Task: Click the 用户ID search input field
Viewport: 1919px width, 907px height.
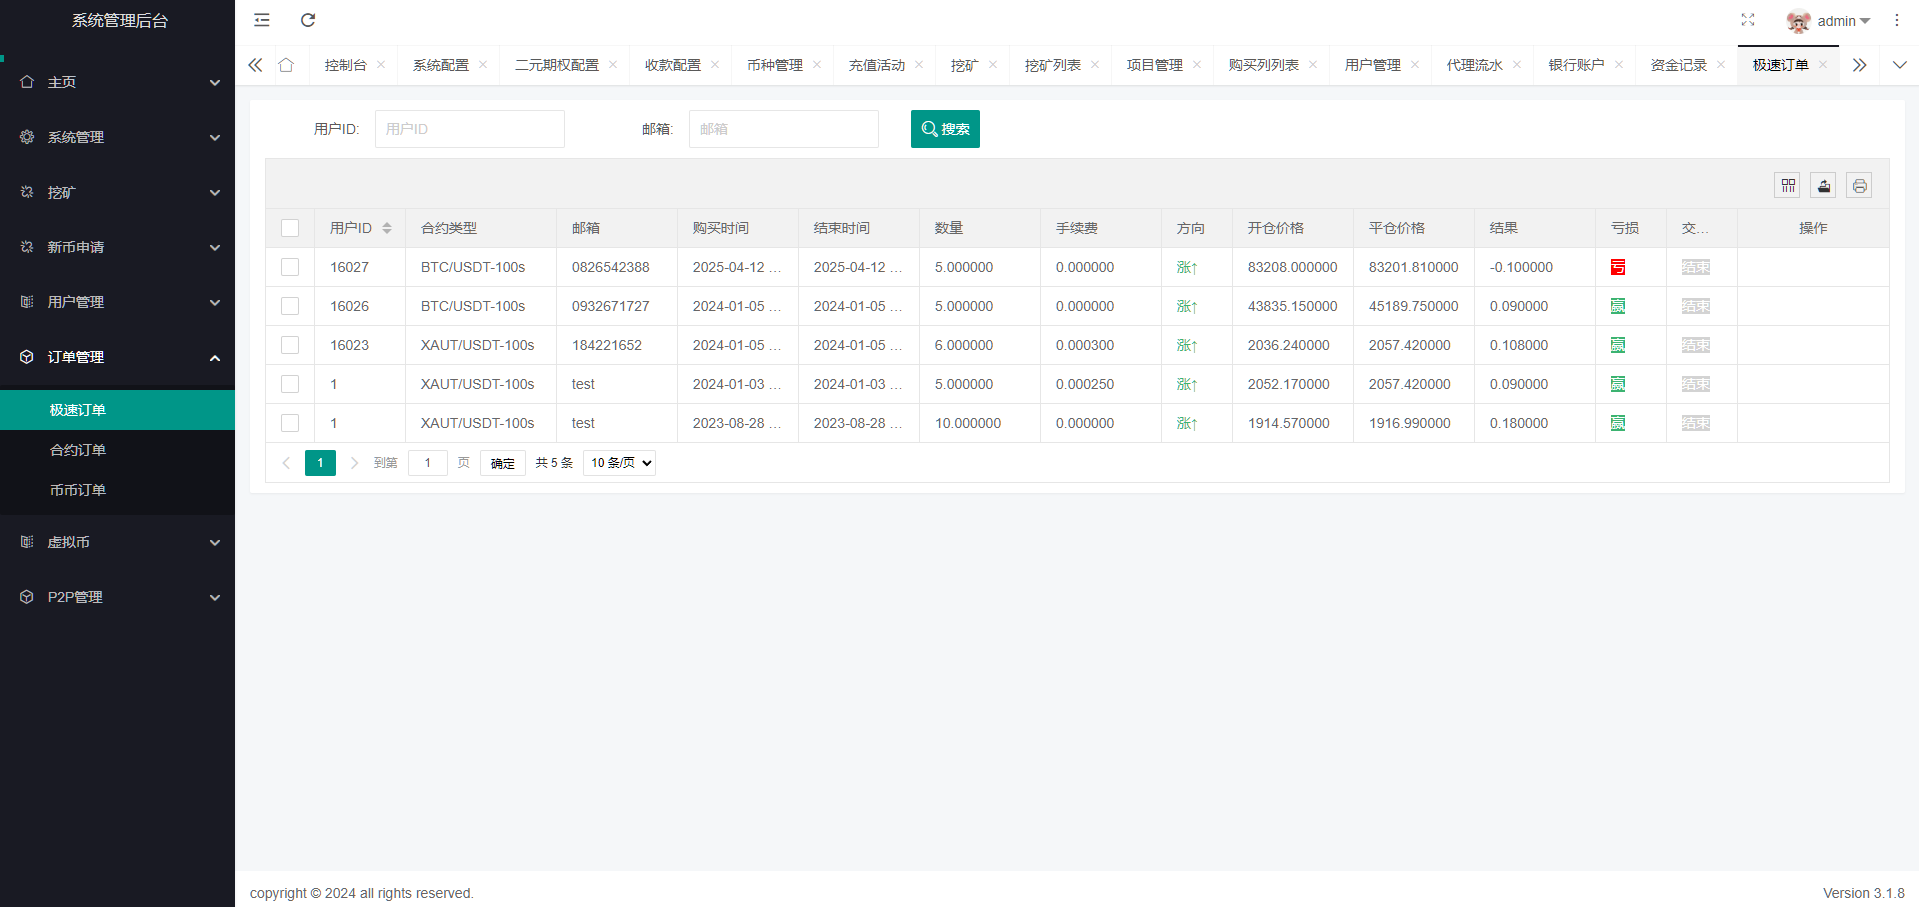Action: [469, 129]
